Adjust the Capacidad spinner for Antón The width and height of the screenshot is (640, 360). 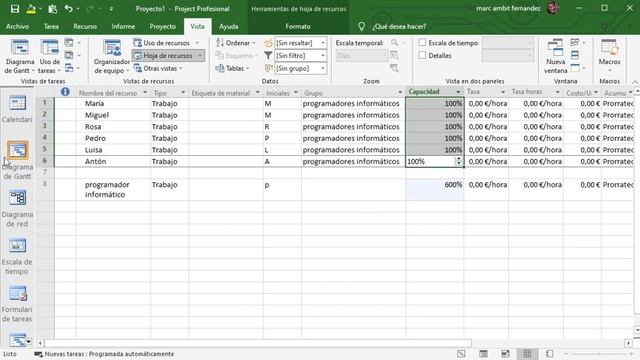459,161
